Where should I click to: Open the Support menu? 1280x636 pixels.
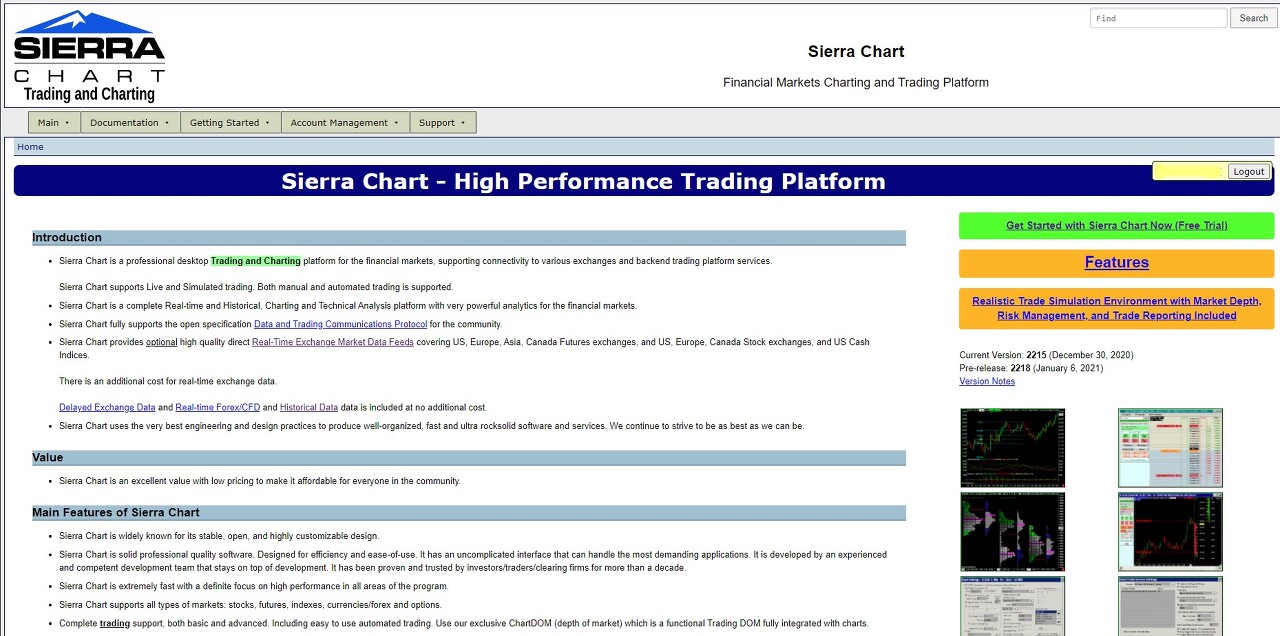pos(443,123)
